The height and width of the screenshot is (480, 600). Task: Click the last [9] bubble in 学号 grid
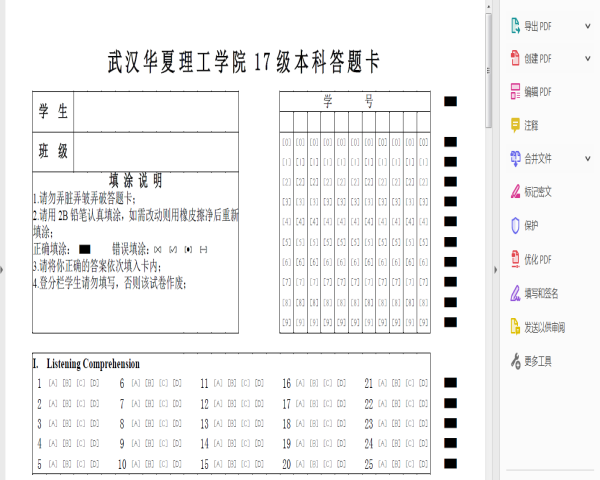click(x=423, y=322)
